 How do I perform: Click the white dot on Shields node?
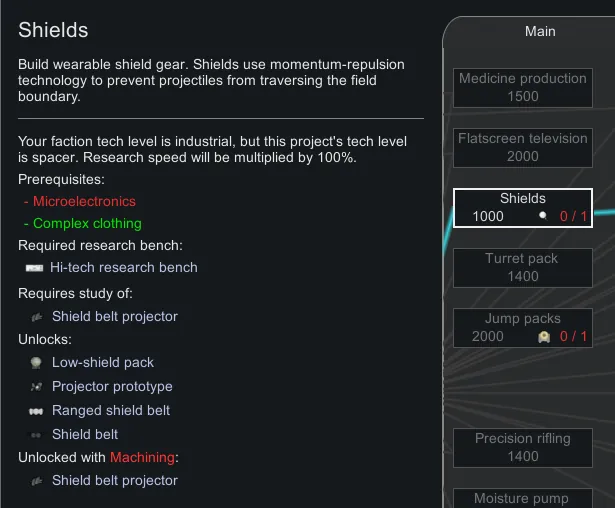point(543,215)
